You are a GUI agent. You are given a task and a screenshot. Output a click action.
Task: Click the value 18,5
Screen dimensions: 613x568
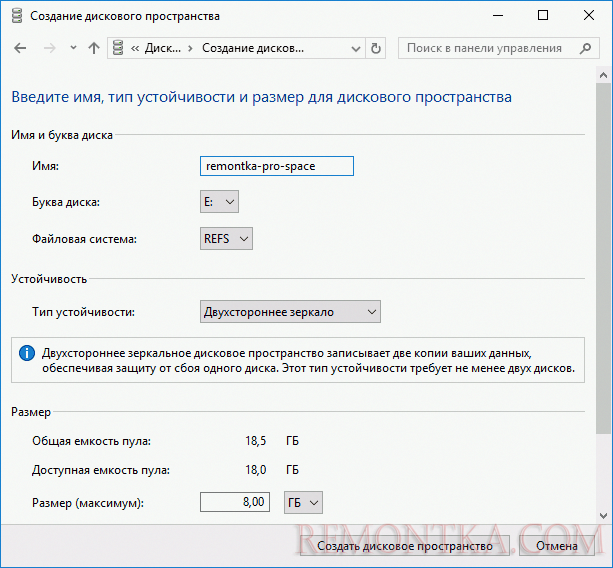pos(256,441)
